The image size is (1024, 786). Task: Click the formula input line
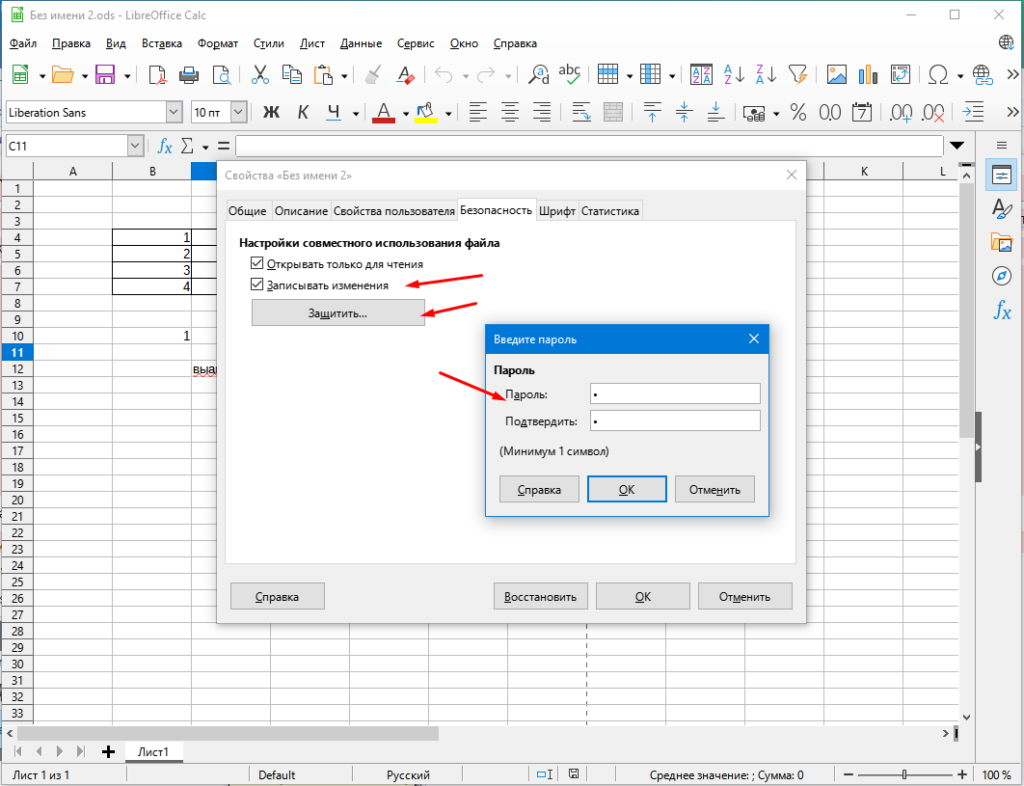[588, 146]
